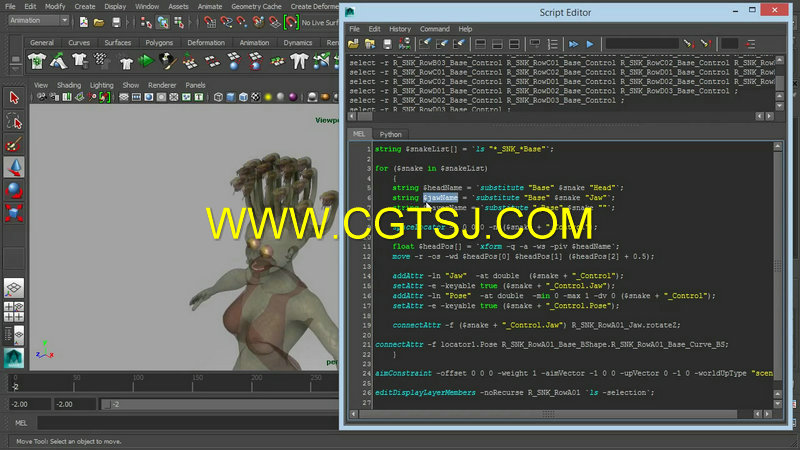Viewport: 800px width, 450px height.
Task: Click history pane horizontal scrollbar thumb
Action: pos(364,116)
